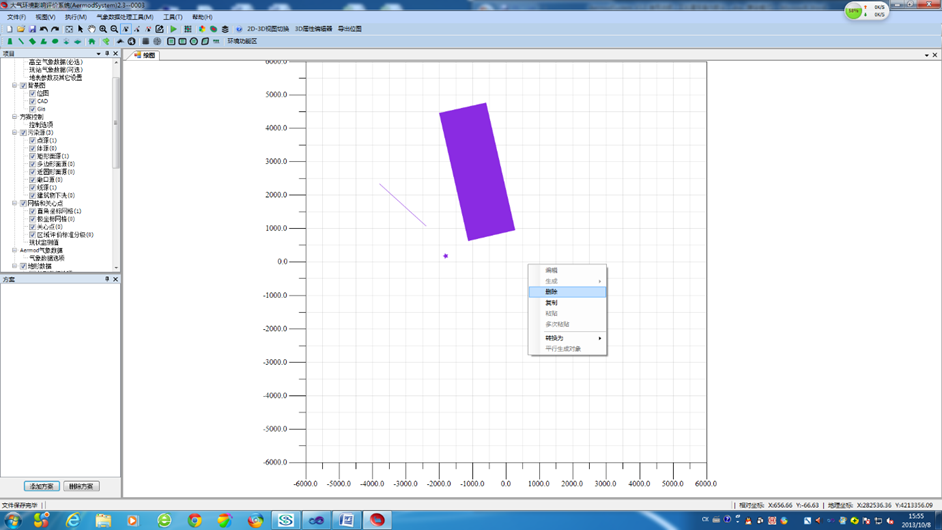Click the zoom-to-extent icon in toolbar
Screen dimensions: 942x530
coord(69,29)
